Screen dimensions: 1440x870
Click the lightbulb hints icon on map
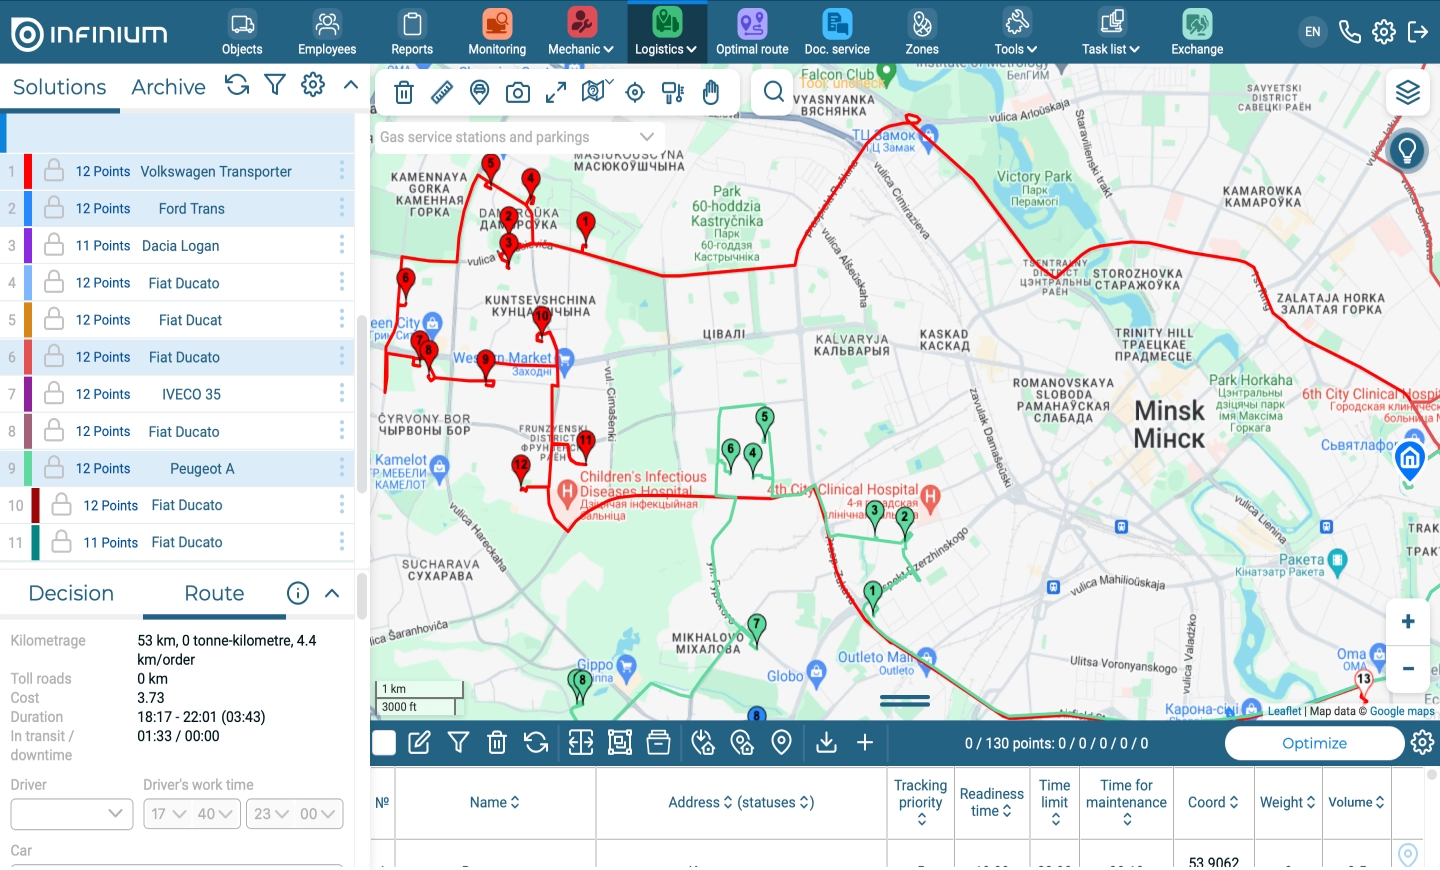point(1407,151)
